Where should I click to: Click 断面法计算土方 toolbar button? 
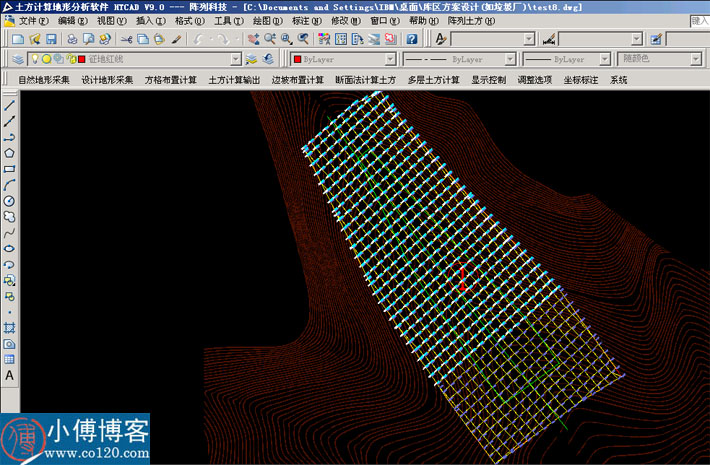(365, 79)
